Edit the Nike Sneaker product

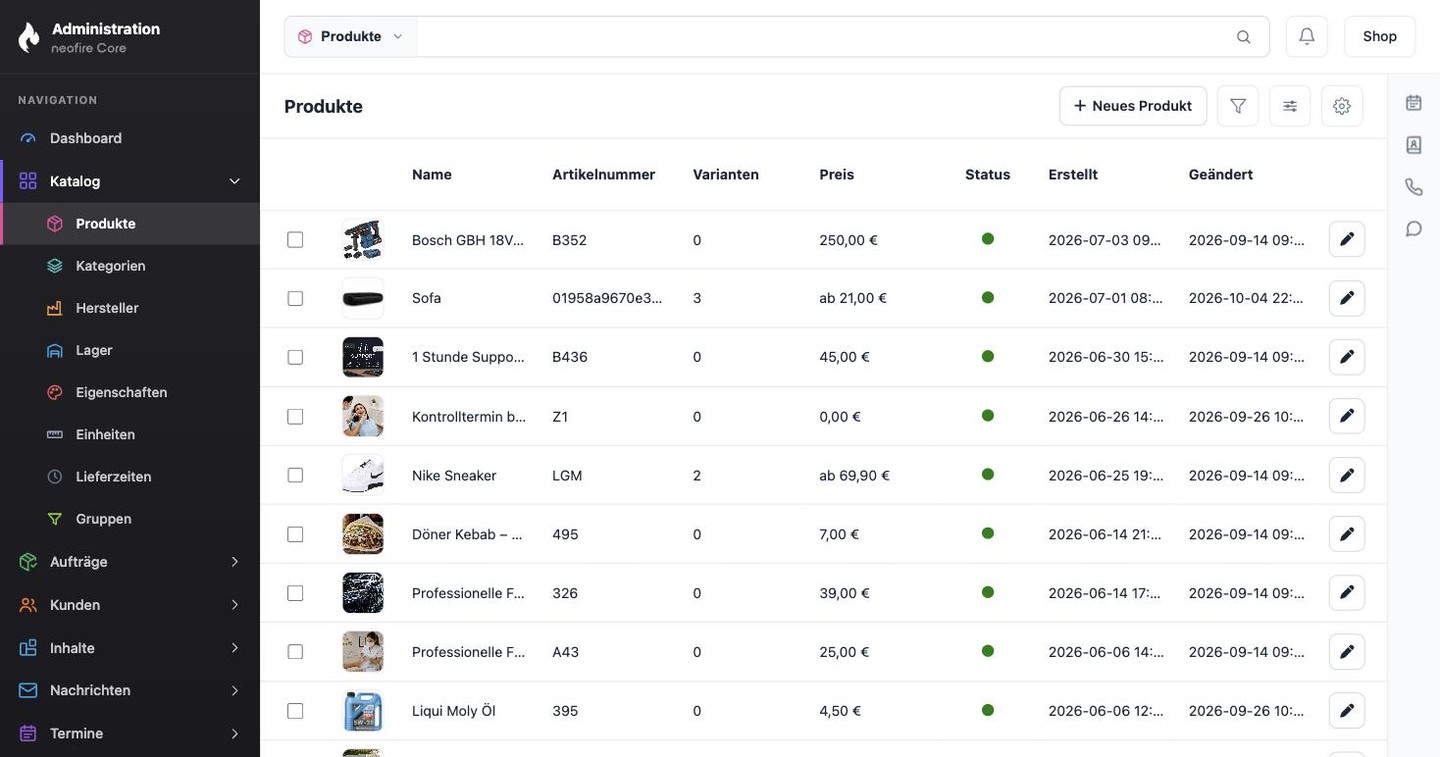click(x=1347, y=475)
